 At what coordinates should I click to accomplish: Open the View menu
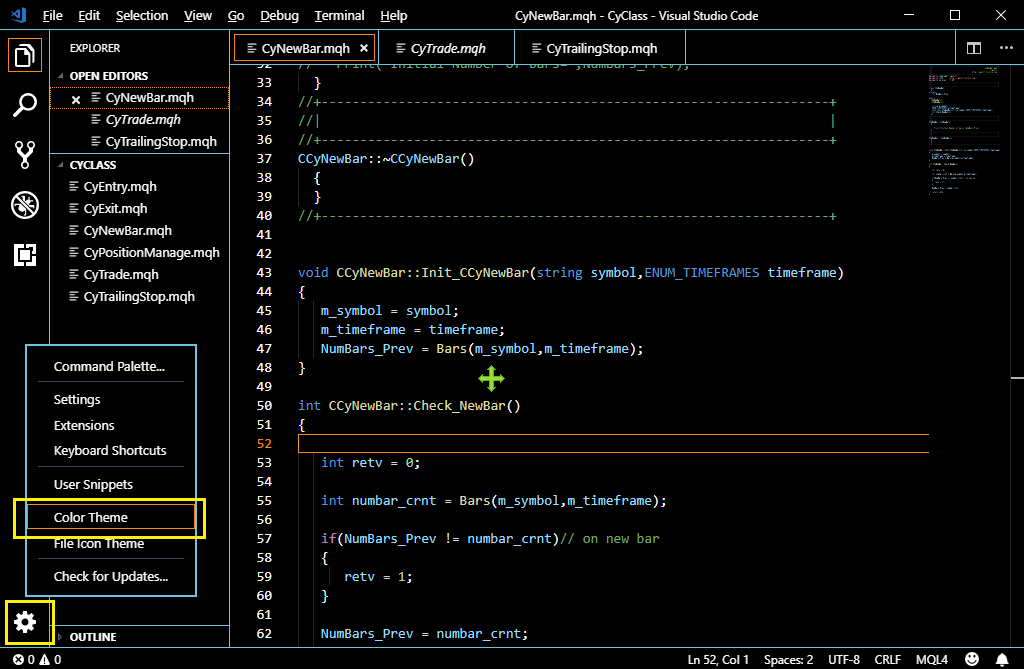197,16
